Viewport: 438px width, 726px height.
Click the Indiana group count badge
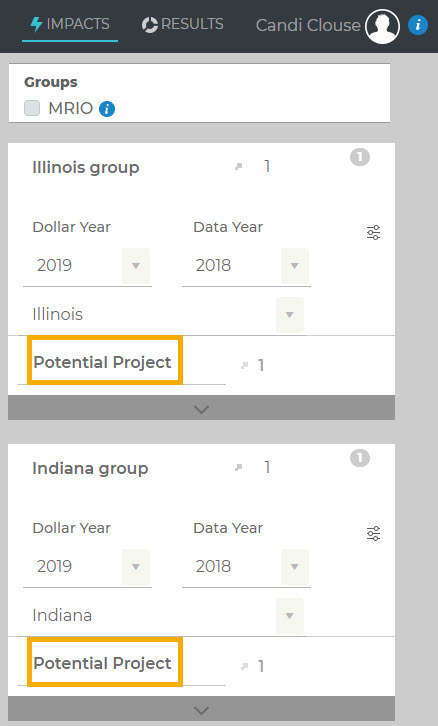tap(360, 458)
